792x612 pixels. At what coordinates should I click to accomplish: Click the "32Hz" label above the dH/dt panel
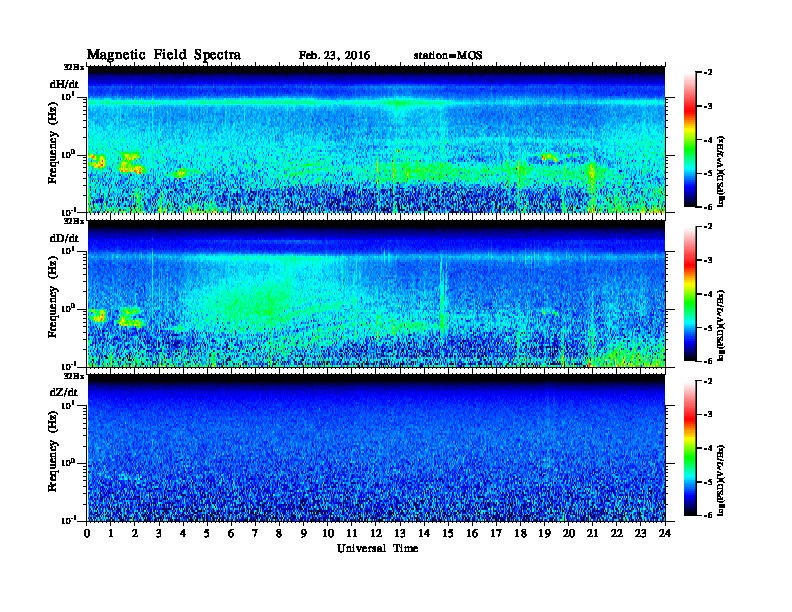tap(74, 67)
